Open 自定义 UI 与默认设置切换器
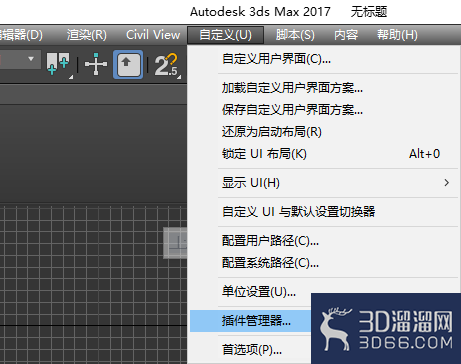The image size is (461, 364). click(323, 212)
